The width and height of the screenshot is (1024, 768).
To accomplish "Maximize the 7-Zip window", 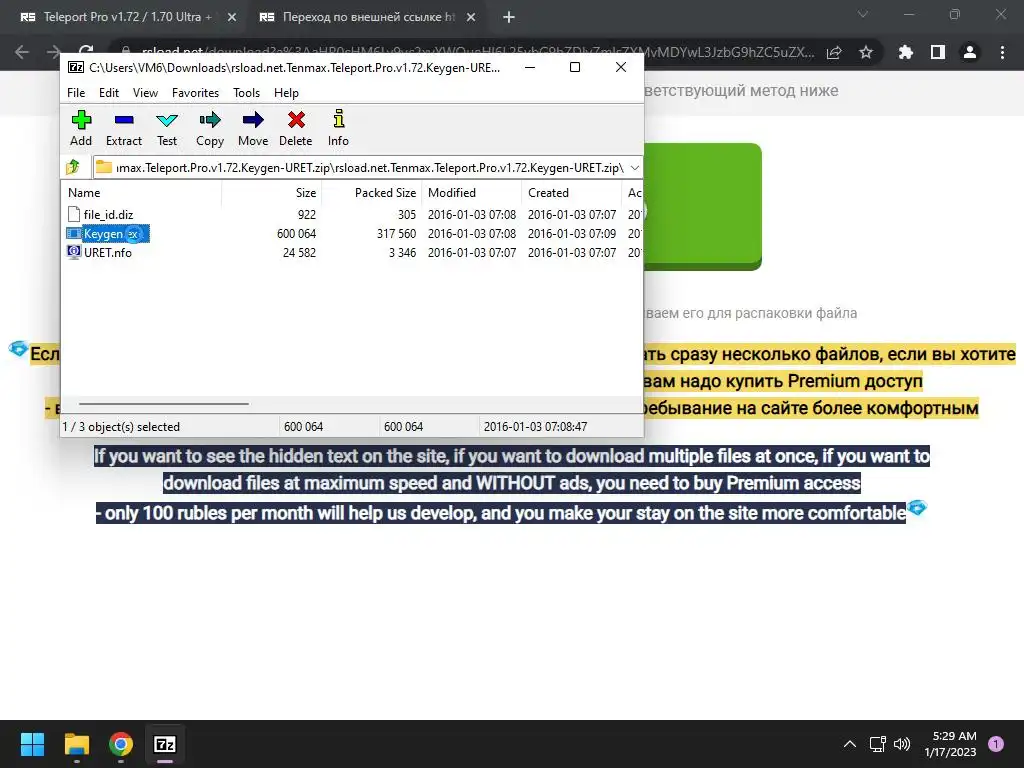I will coord(575,67).
